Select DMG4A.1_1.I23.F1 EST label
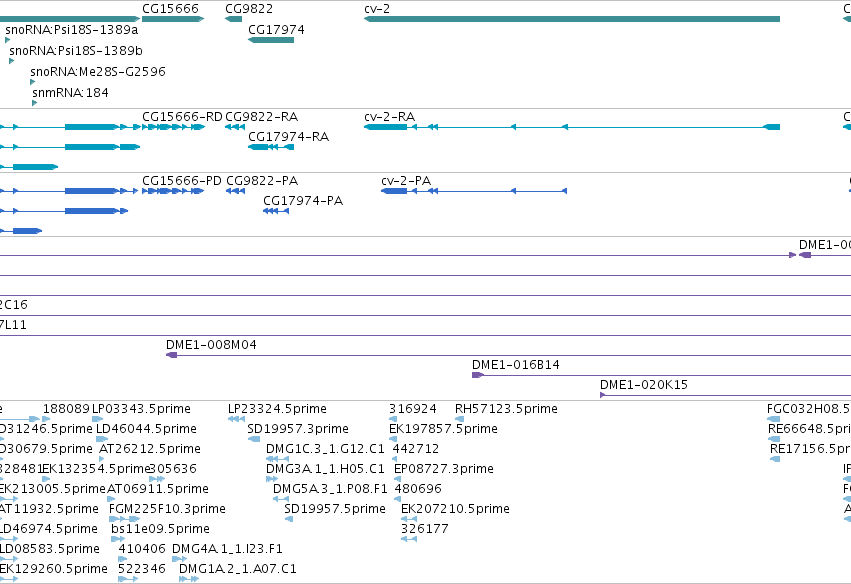The width and height of the screenshot is (851, 584). (227, 549)
